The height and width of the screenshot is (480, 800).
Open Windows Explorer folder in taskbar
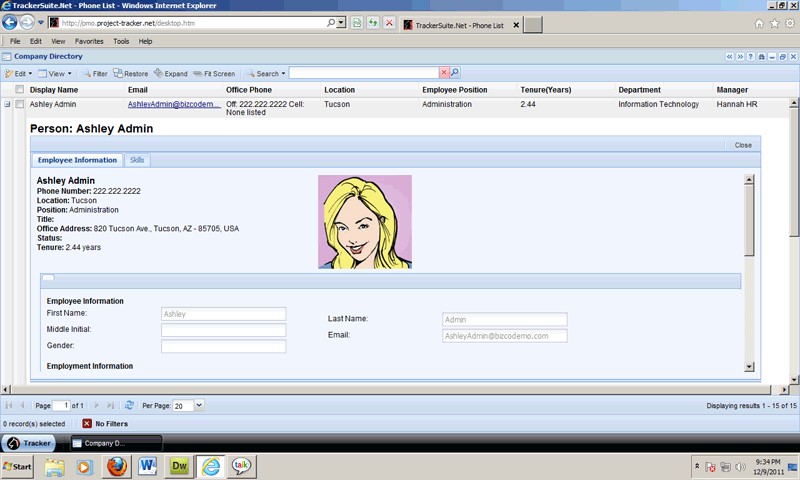54,466
